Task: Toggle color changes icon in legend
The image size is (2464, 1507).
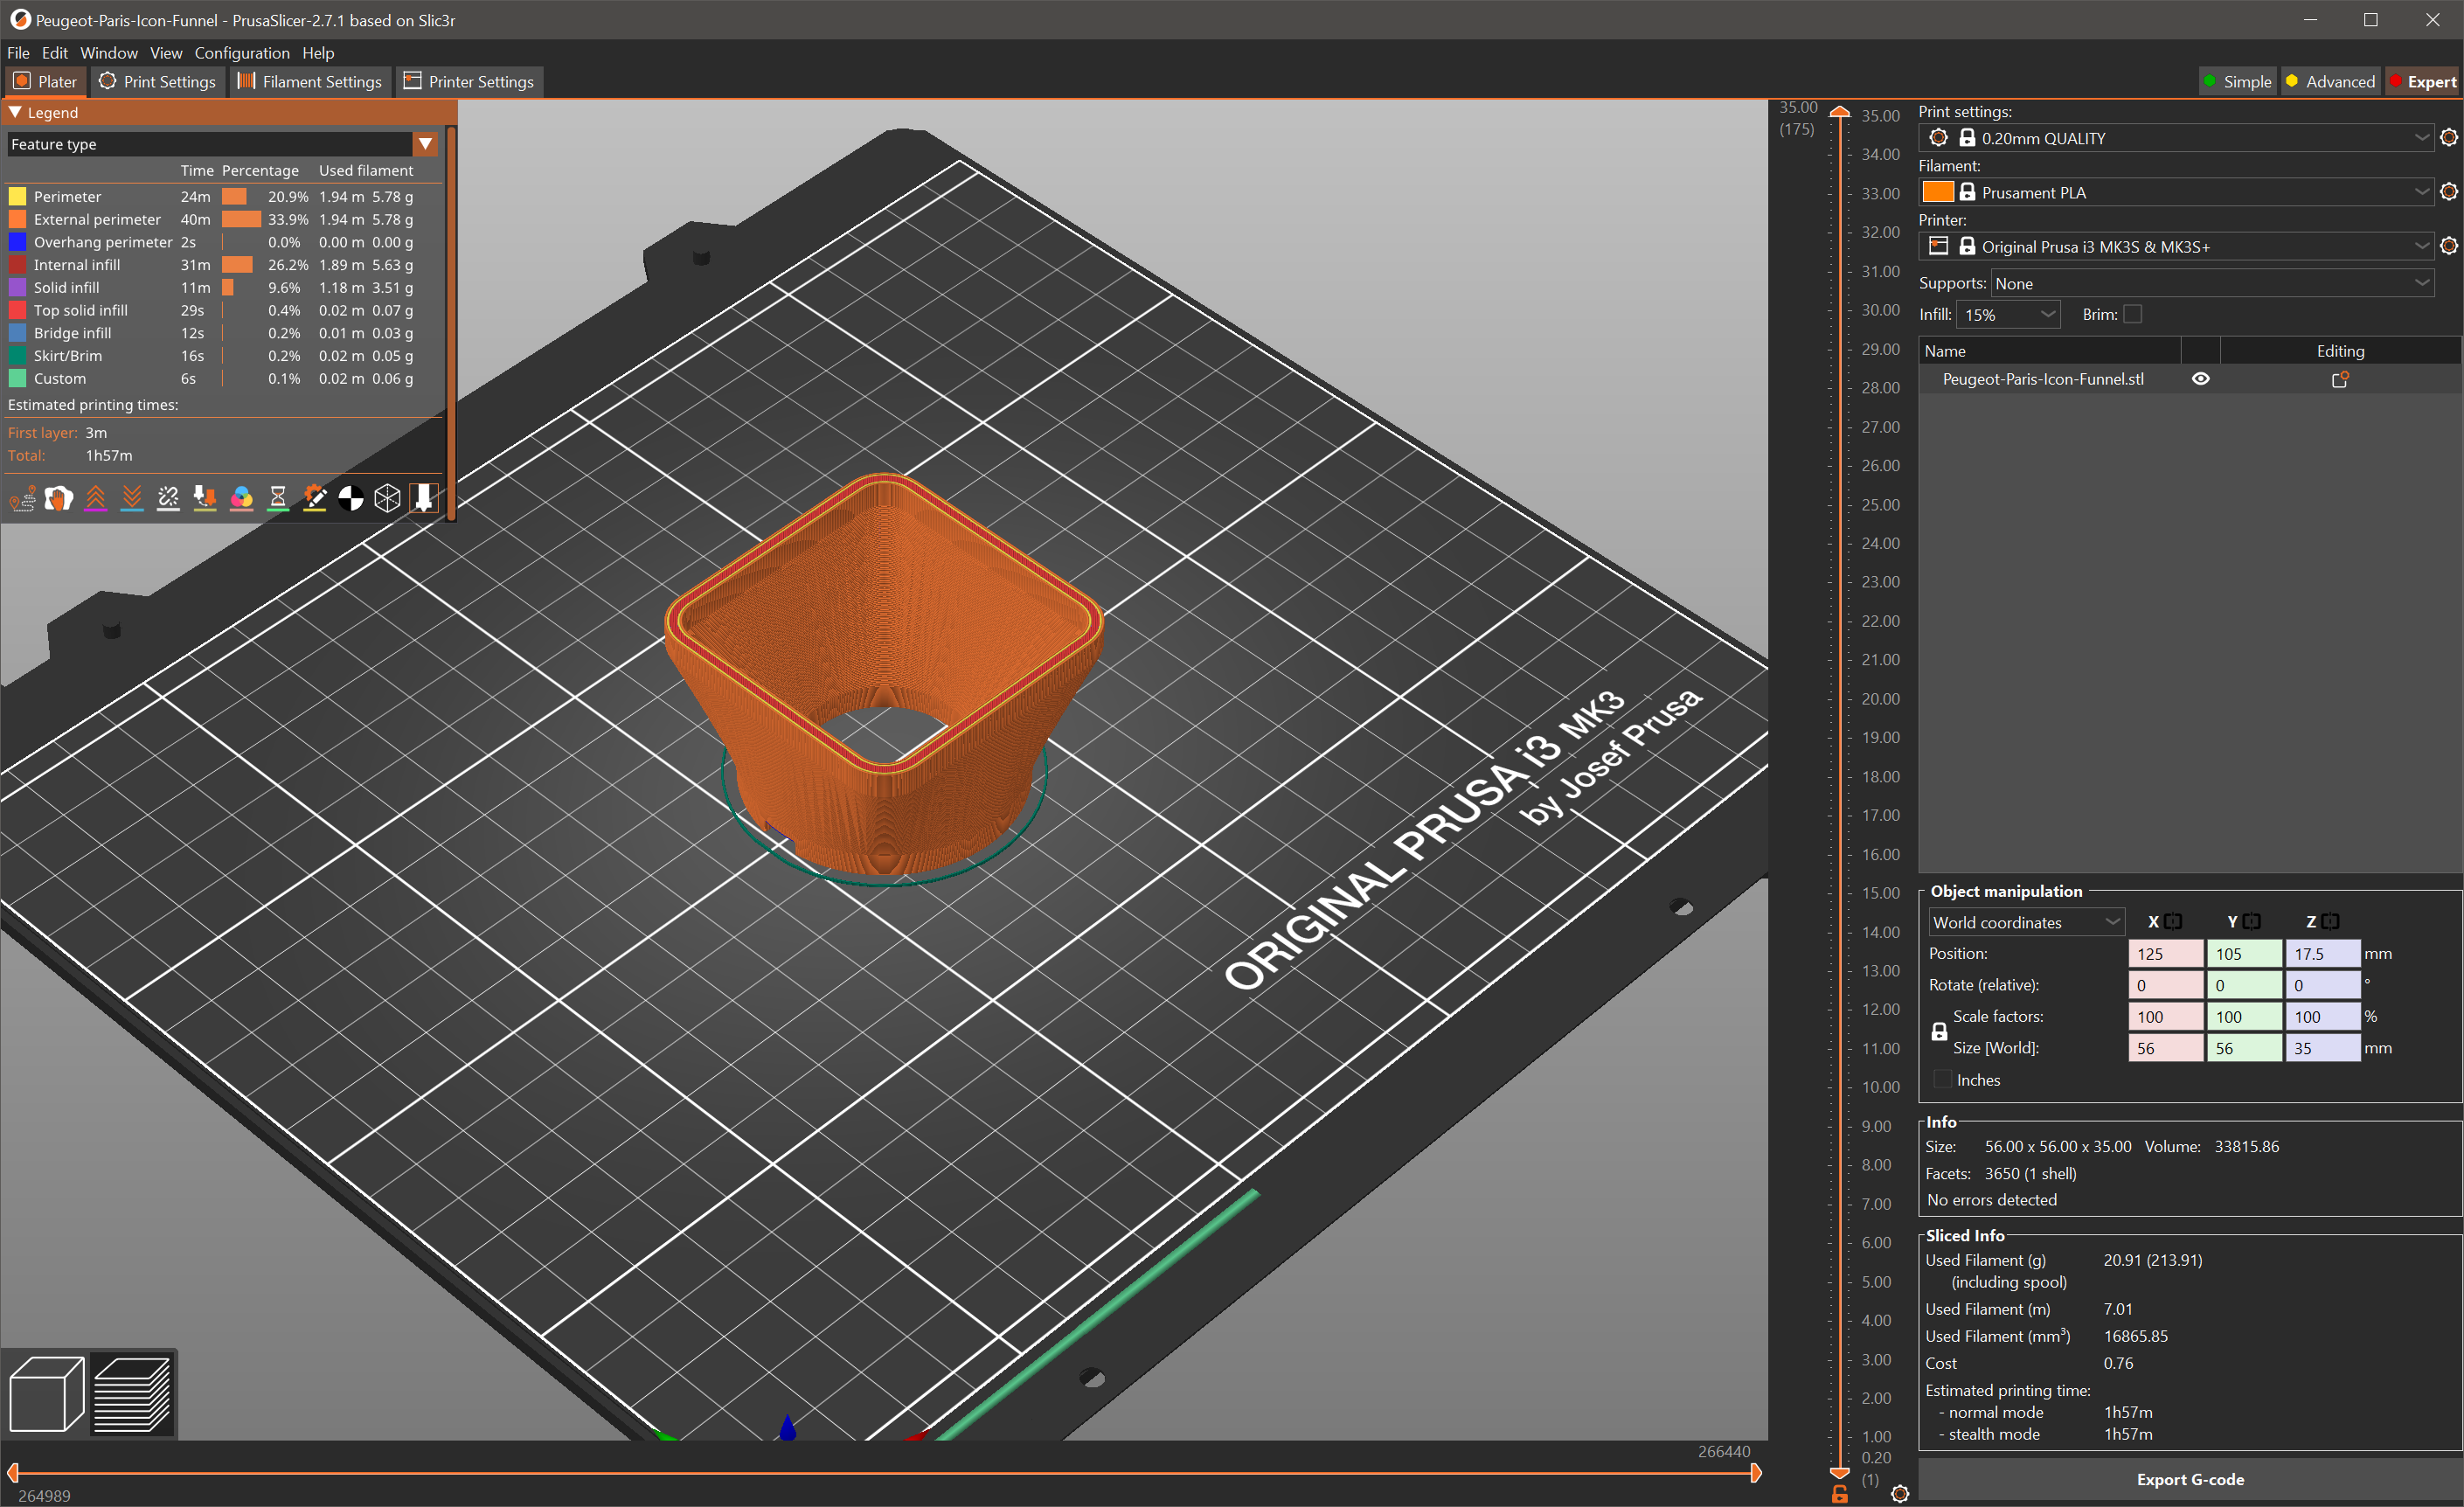Action: [241, 498]
